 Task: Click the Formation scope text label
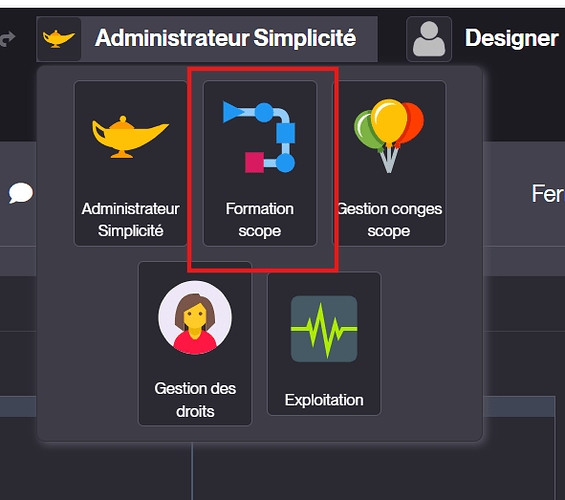click(x=260, y=220)
